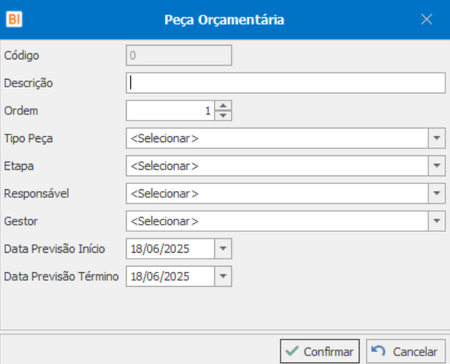Confirm with the Confirmar button

[320, 351]
